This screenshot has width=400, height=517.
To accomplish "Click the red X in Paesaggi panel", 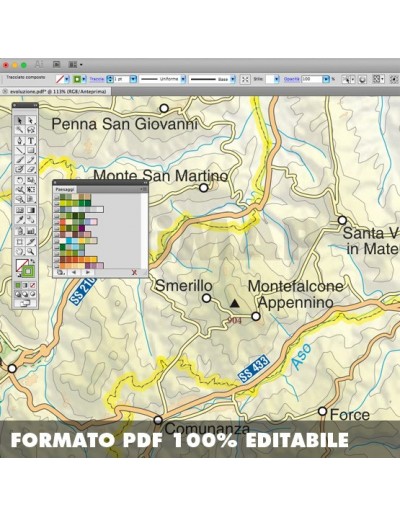I will click(134, 272).
